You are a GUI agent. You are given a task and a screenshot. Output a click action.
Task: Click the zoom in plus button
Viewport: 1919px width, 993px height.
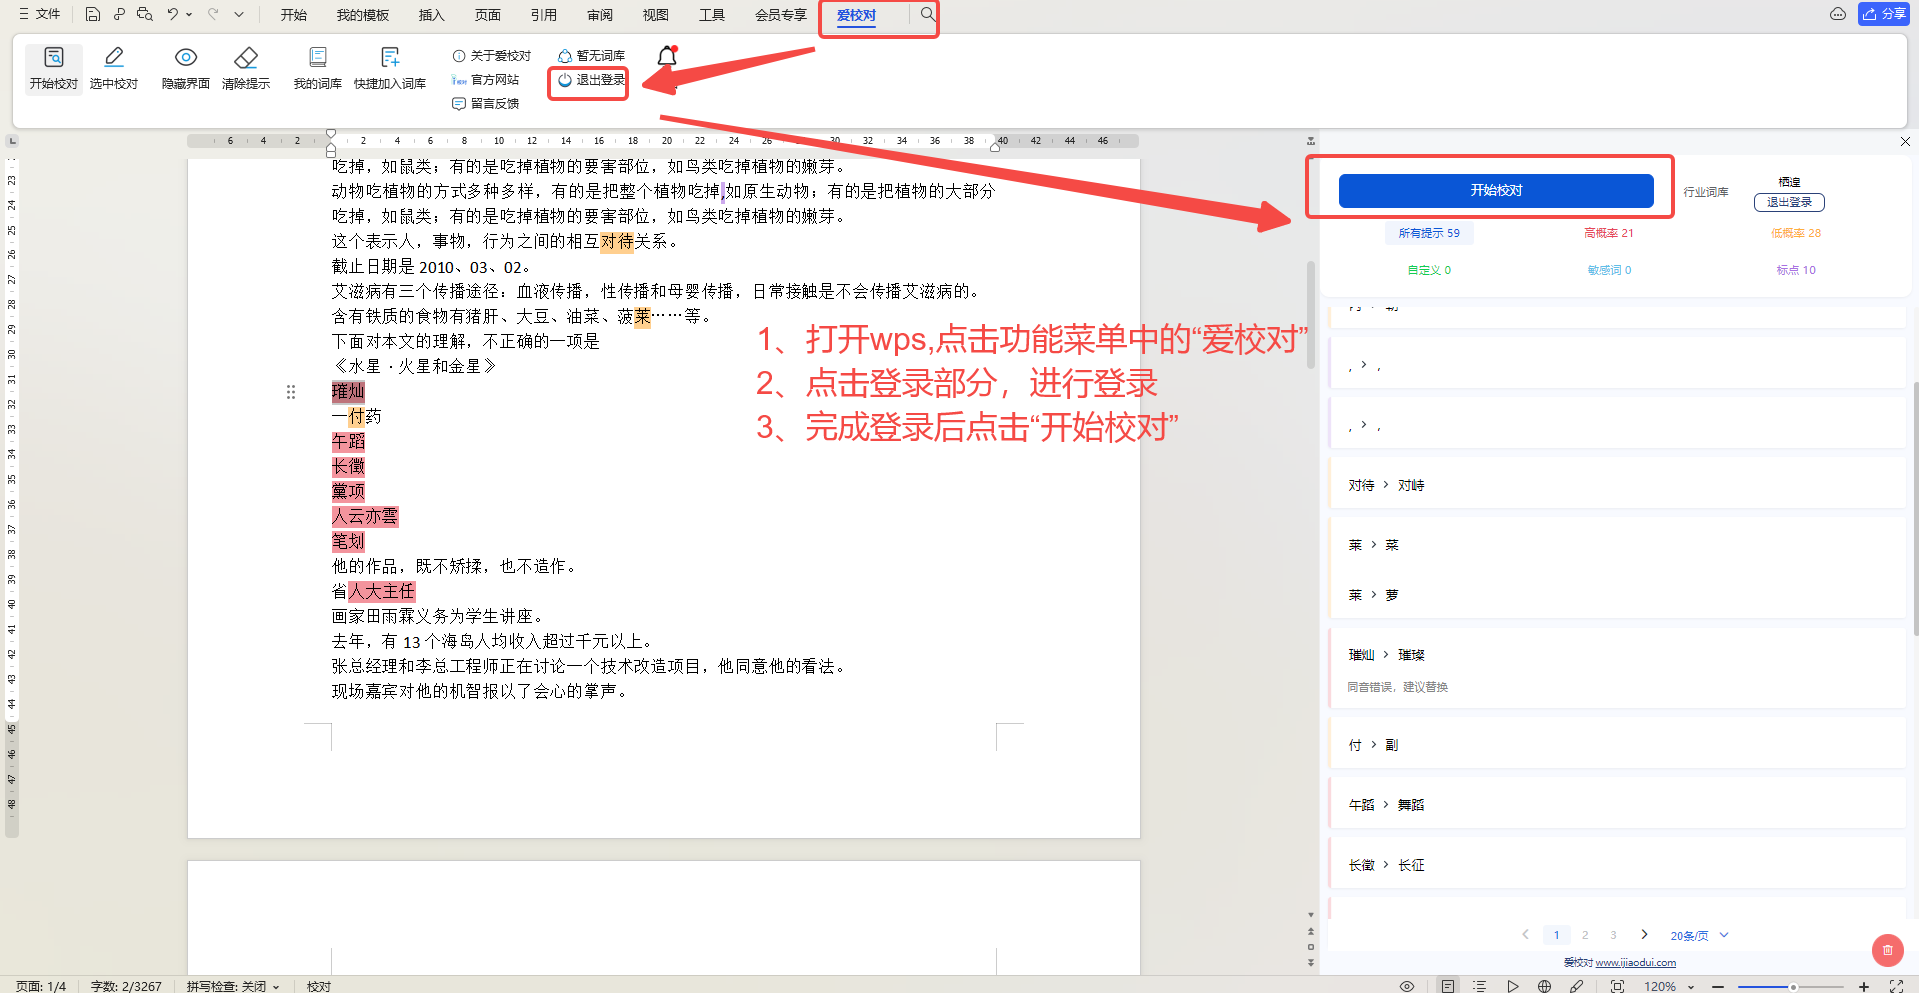pos(1864,986)
